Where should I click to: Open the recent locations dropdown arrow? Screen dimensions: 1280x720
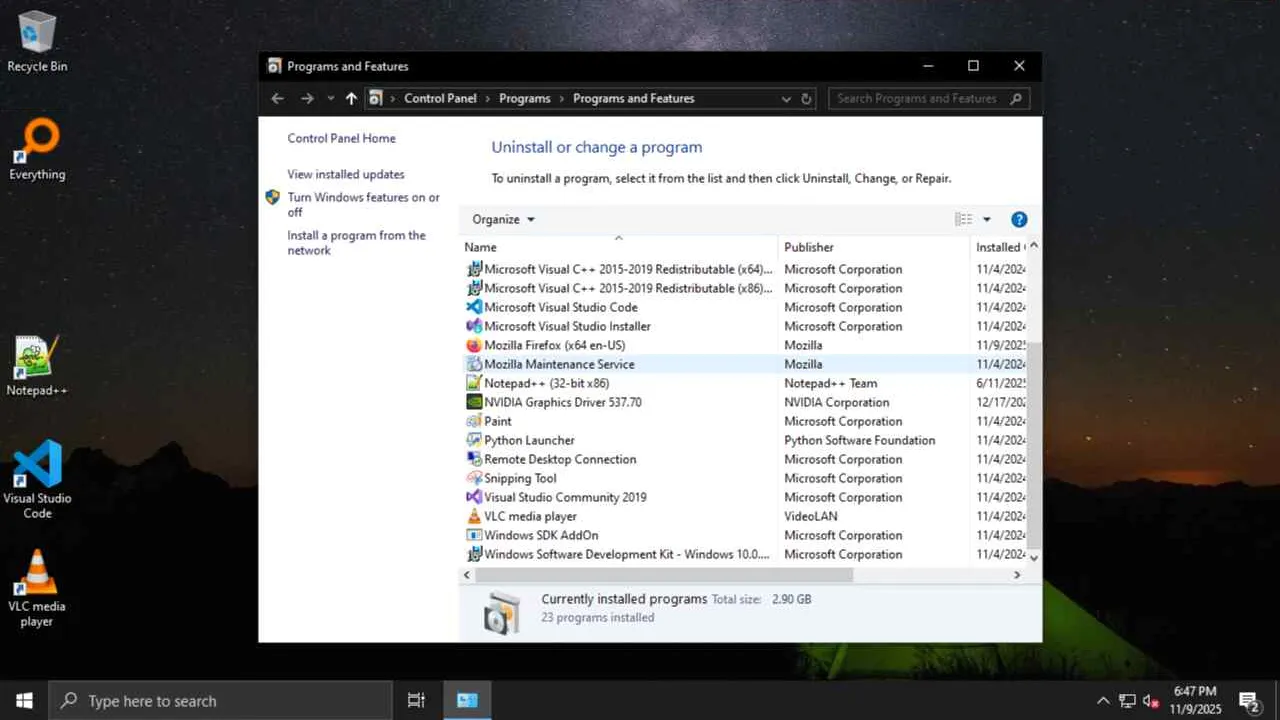(330, 98)
